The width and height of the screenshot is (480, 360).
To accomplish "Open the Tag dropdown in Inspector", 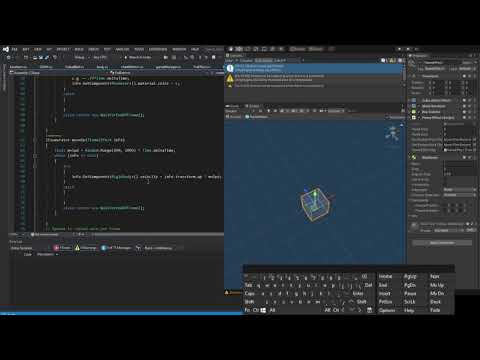I will click(x=435, y=69).
